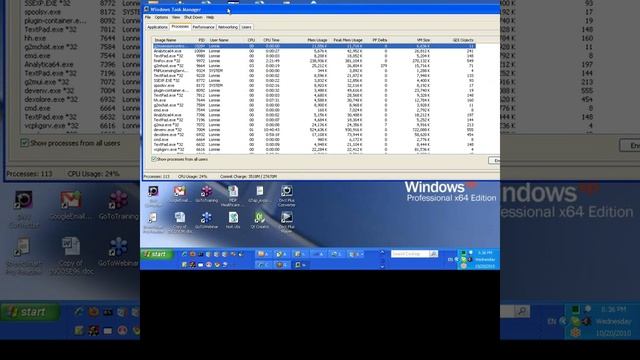This screenshot has width=640, height=360.
Task: Select the spoolsv.exe process row
Action: coord(314,85)
